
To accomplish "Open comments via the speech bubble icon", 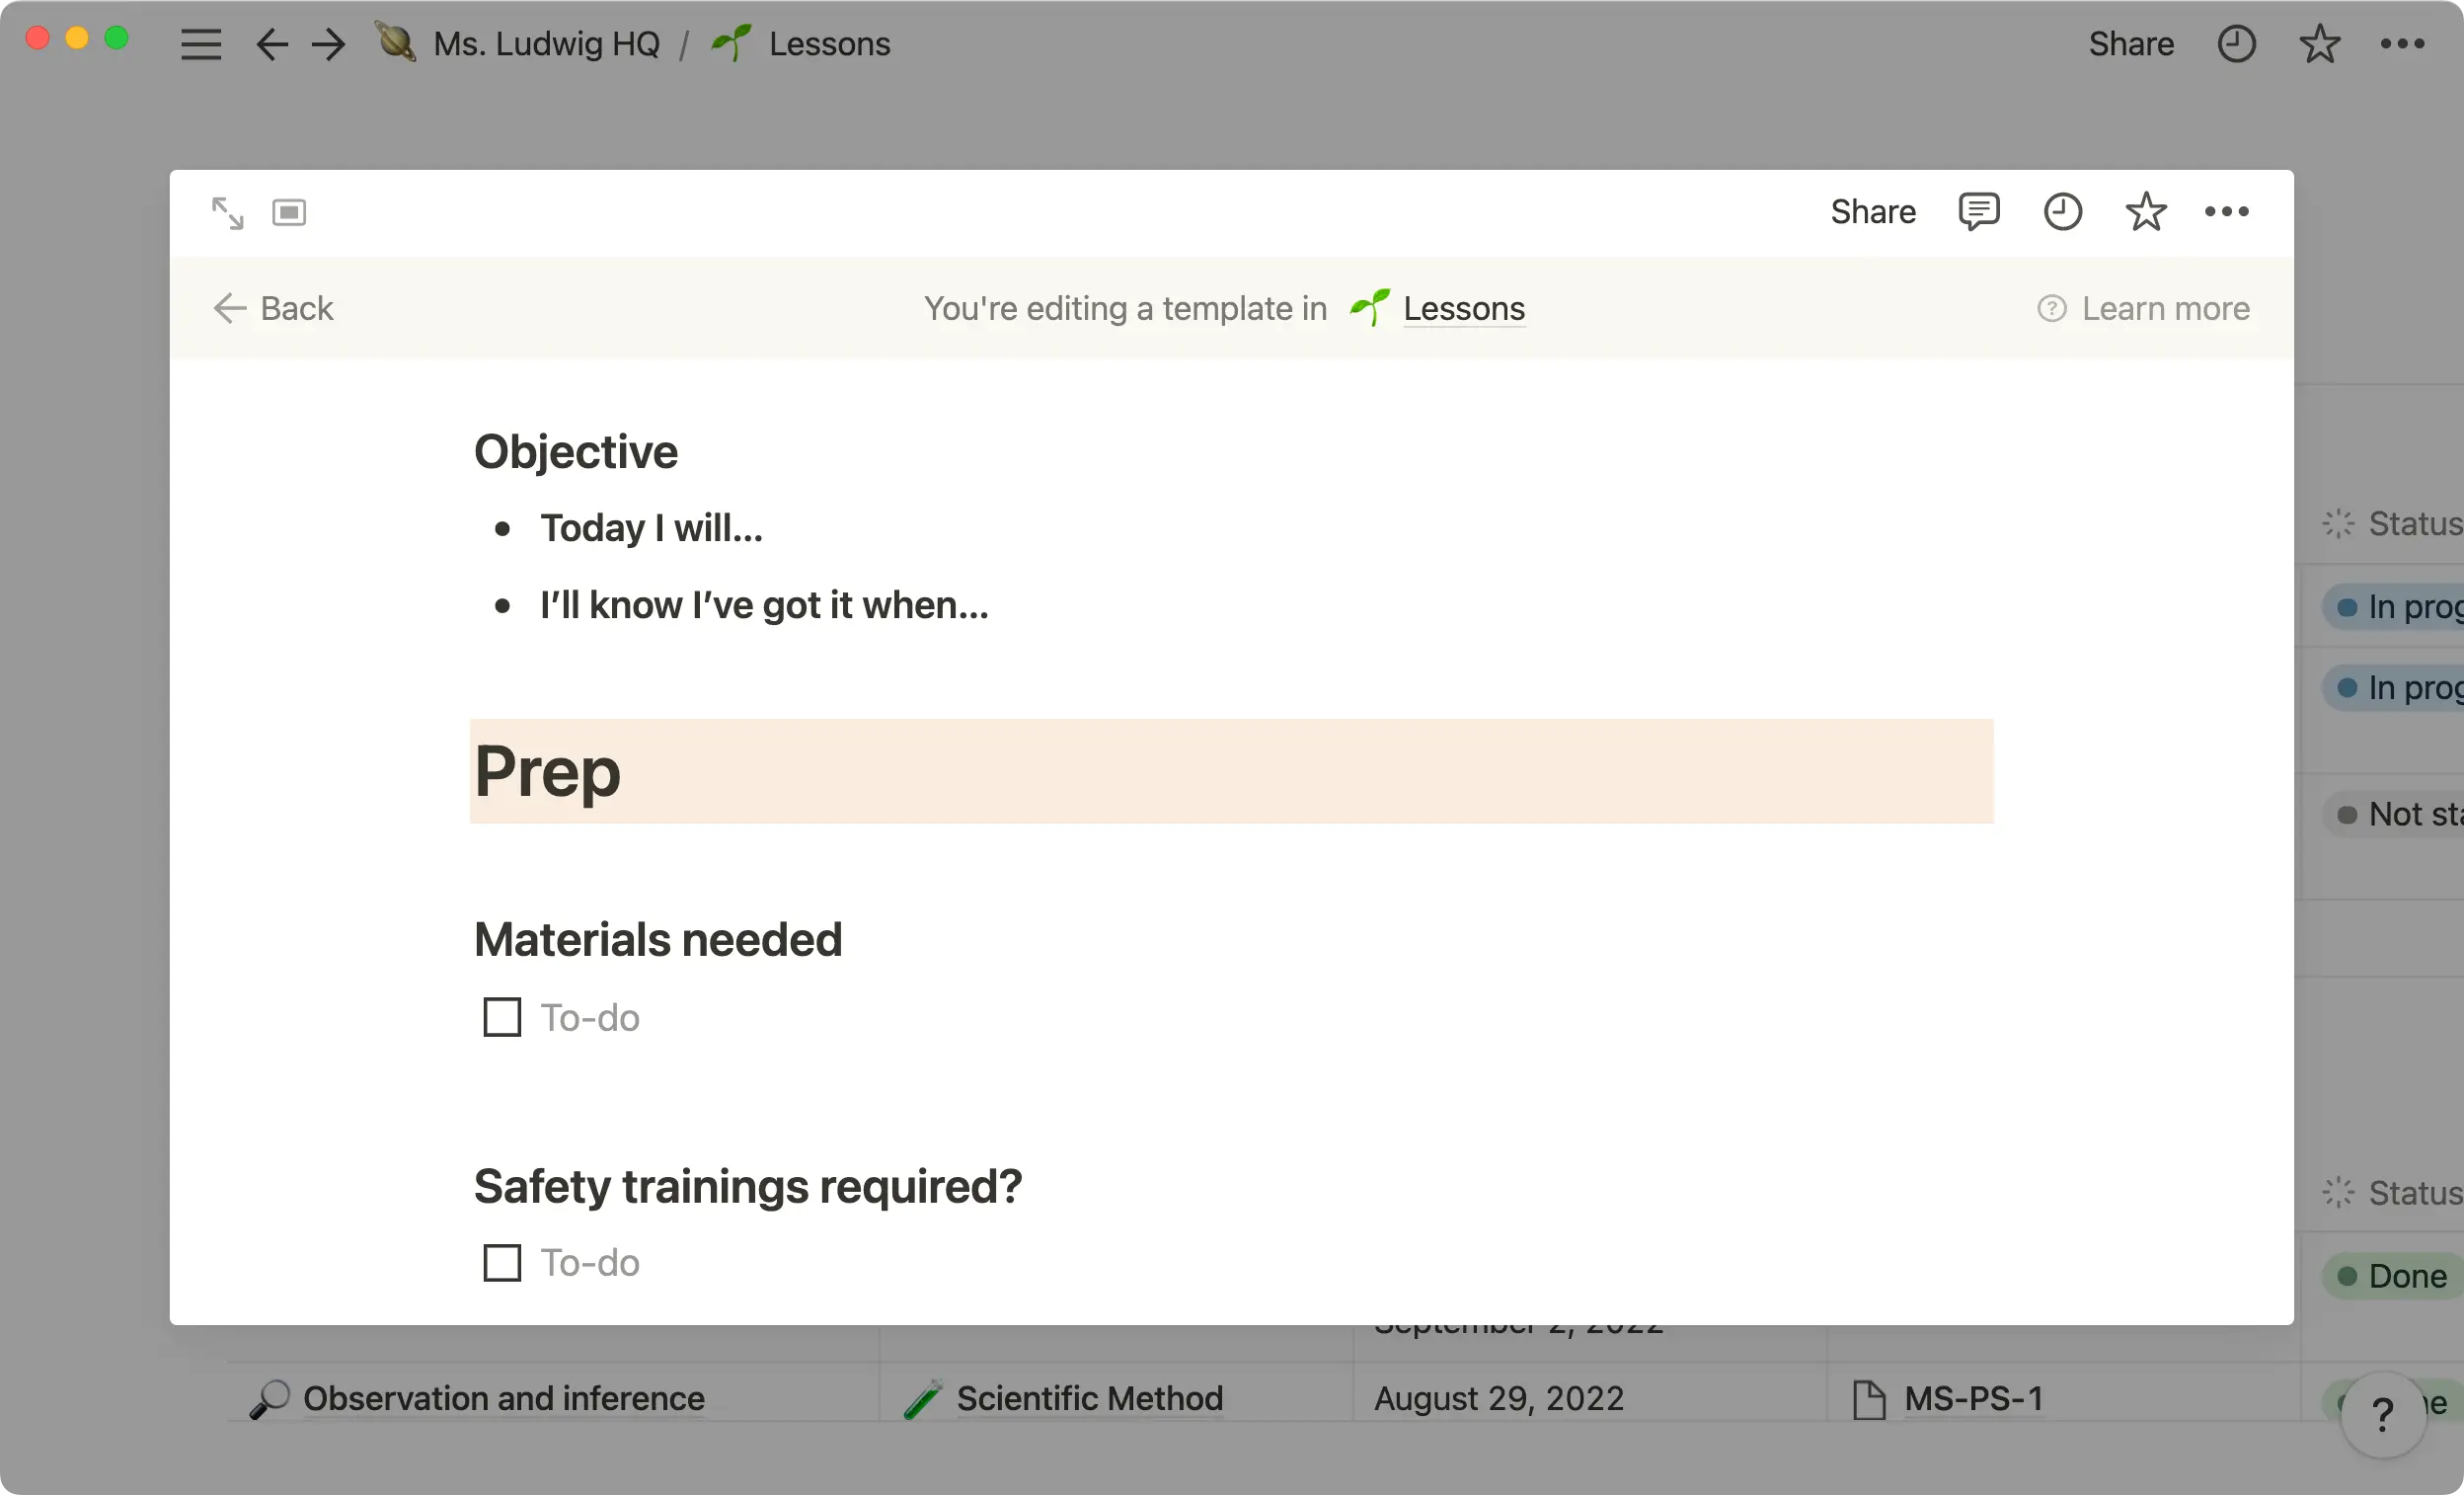I will 1979,211.
